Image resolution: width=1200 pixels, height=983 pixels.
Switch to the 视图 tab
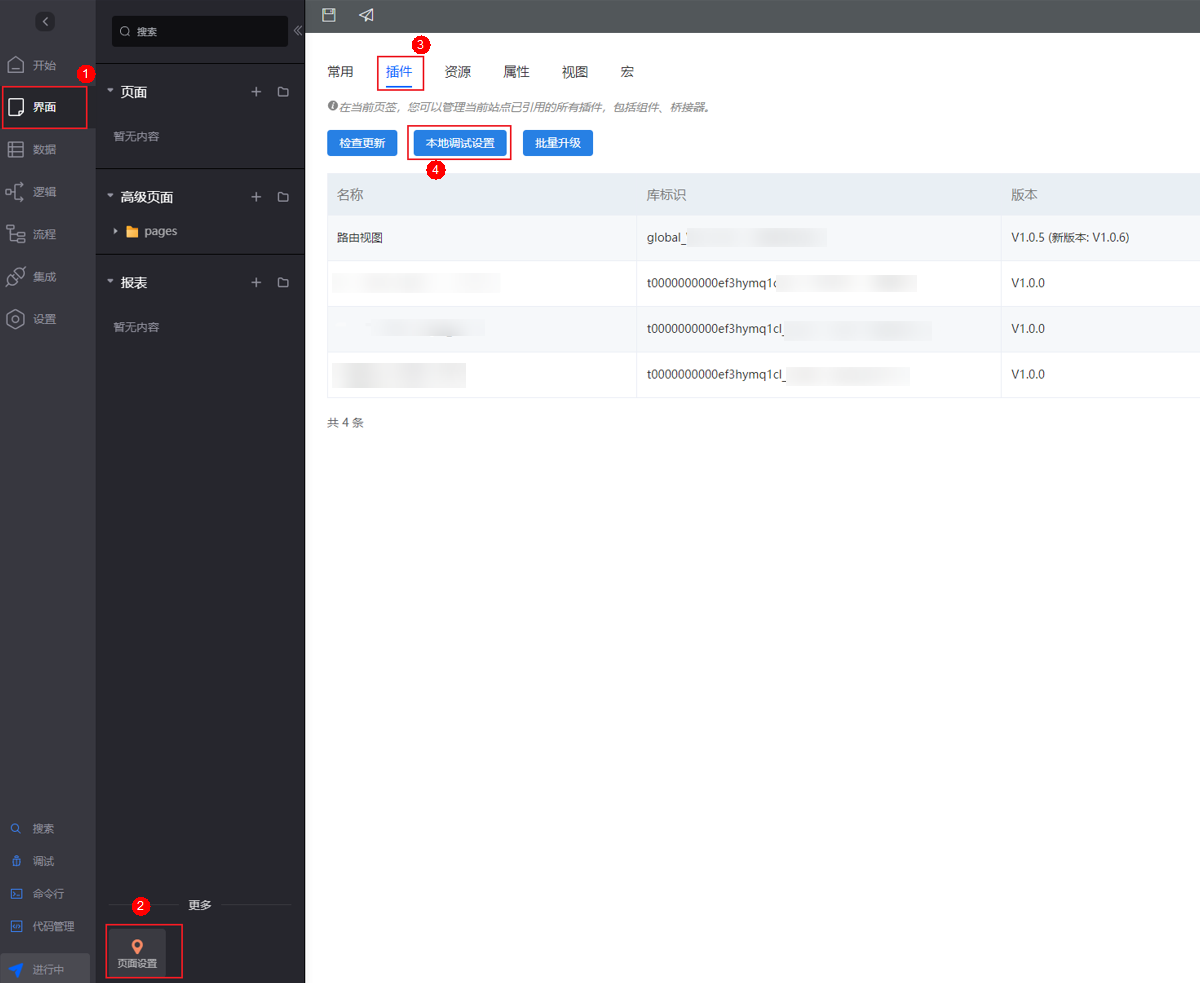575,72
